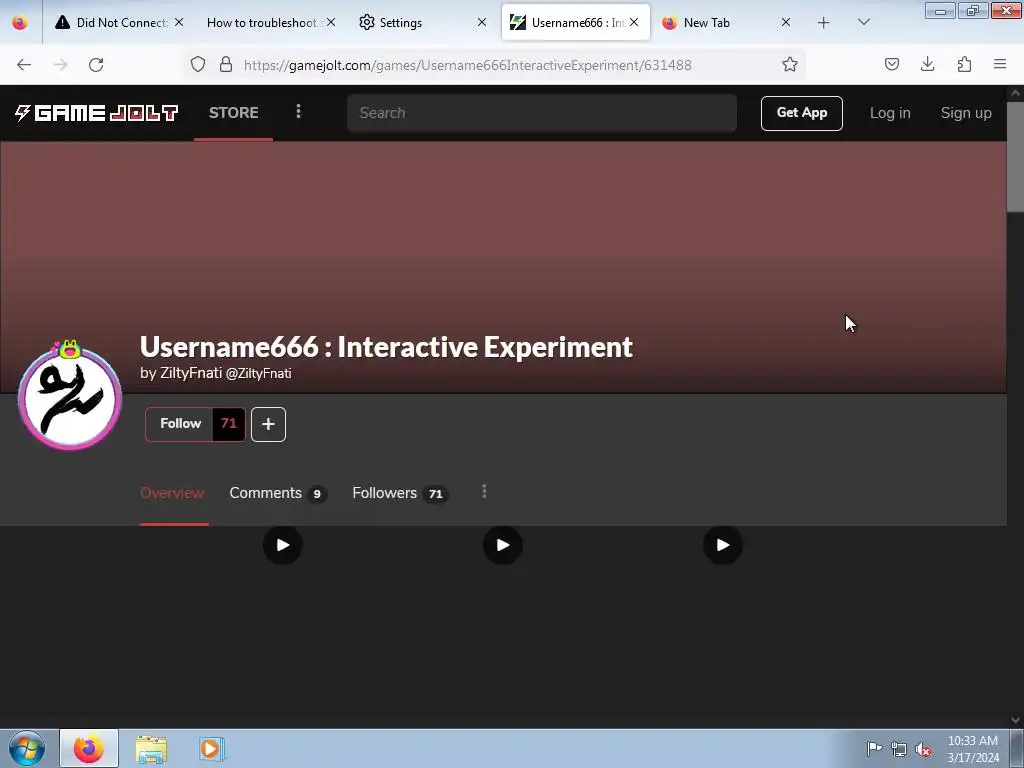Click the ZiltyFnati developer avatar

(70, 397)
